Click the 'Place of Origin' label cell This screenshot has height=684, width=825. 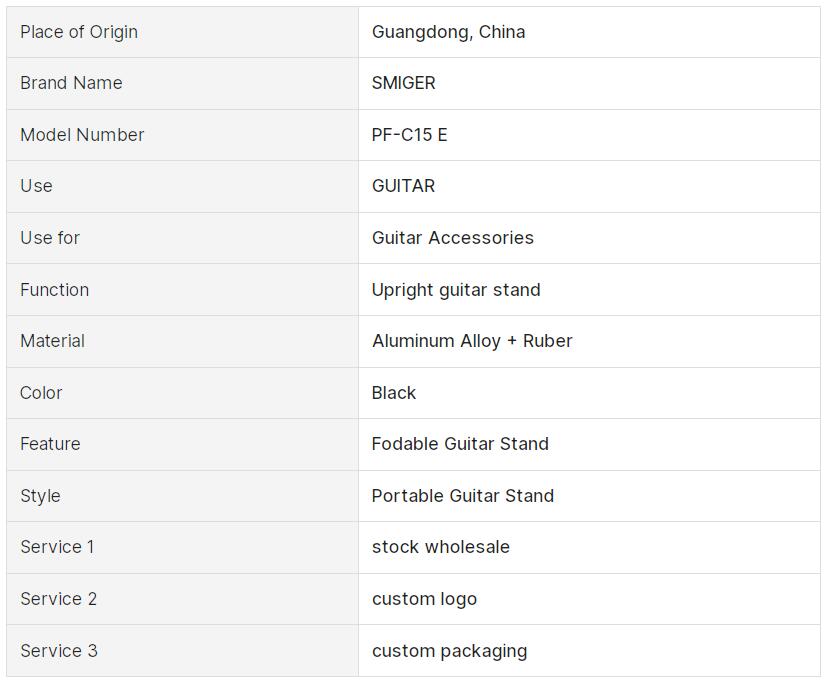(x=79, y=32)
